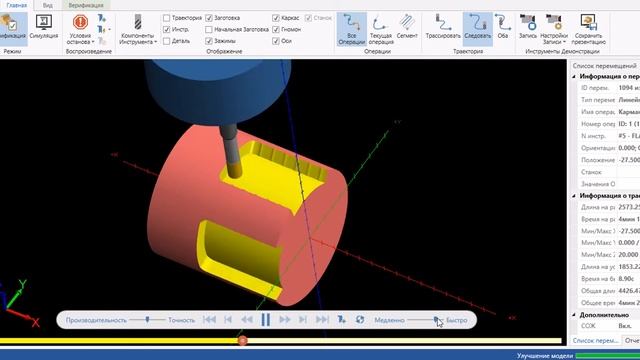
Task: Open dropdown arrow next to middle playback icon
Action: pos(109,29)
